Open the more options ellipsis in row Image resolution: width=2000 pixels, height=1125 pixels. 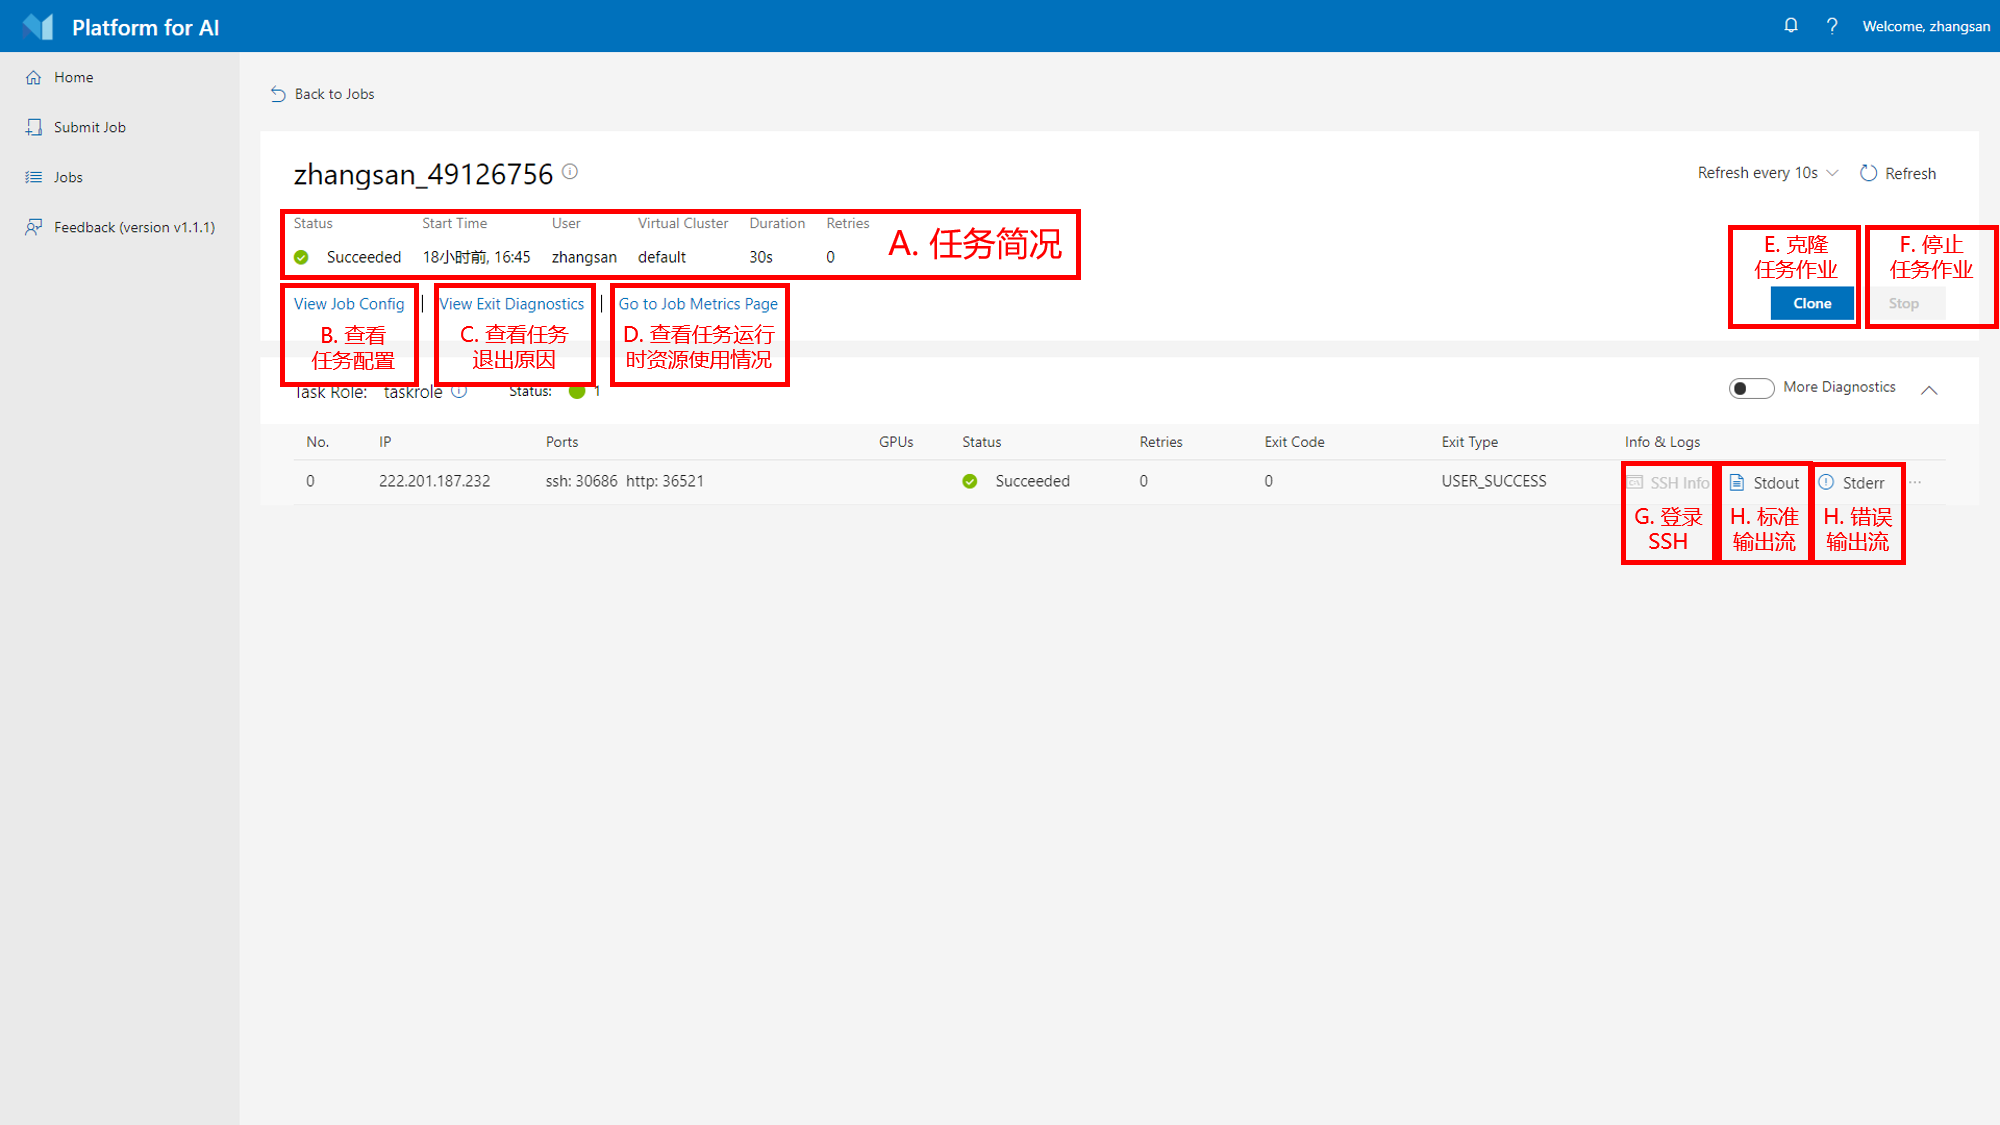(x=1915, y=482)
